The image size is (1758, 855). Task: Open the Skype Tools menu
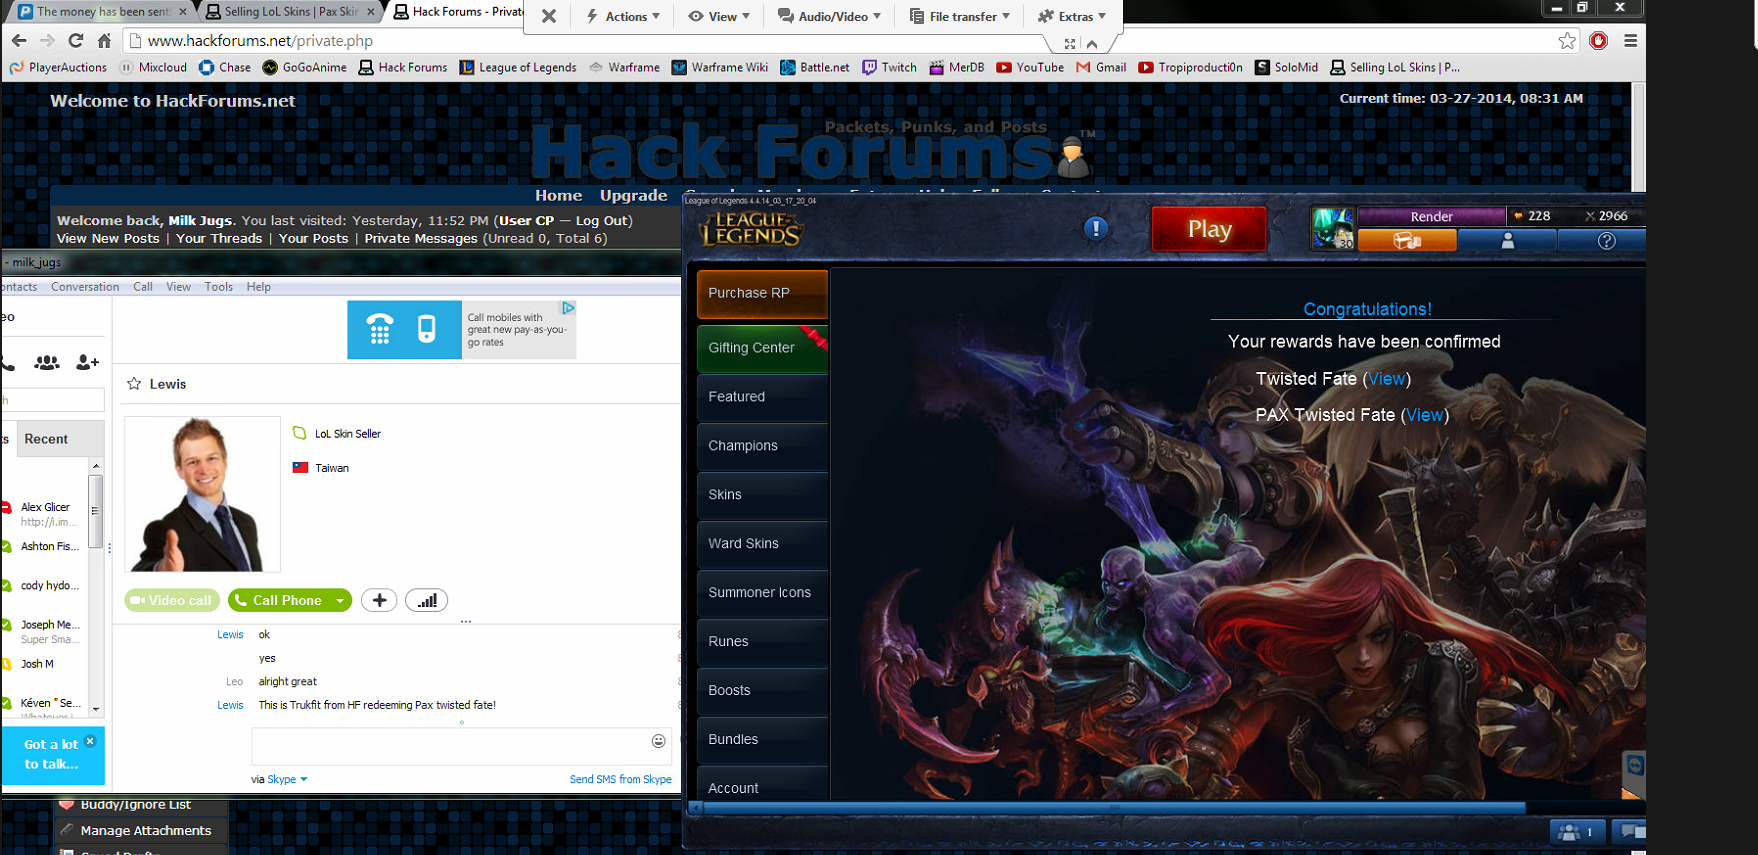(219, 287)
